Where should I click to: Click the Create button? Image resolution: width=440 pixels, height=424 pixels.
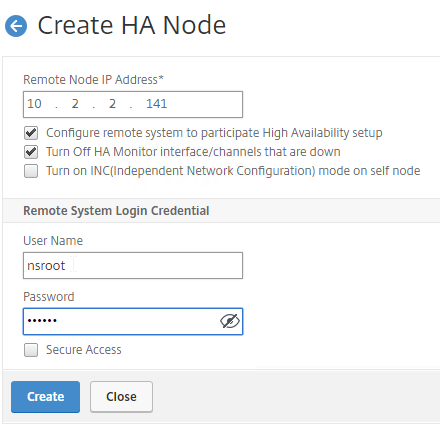[x=45, y=397]
